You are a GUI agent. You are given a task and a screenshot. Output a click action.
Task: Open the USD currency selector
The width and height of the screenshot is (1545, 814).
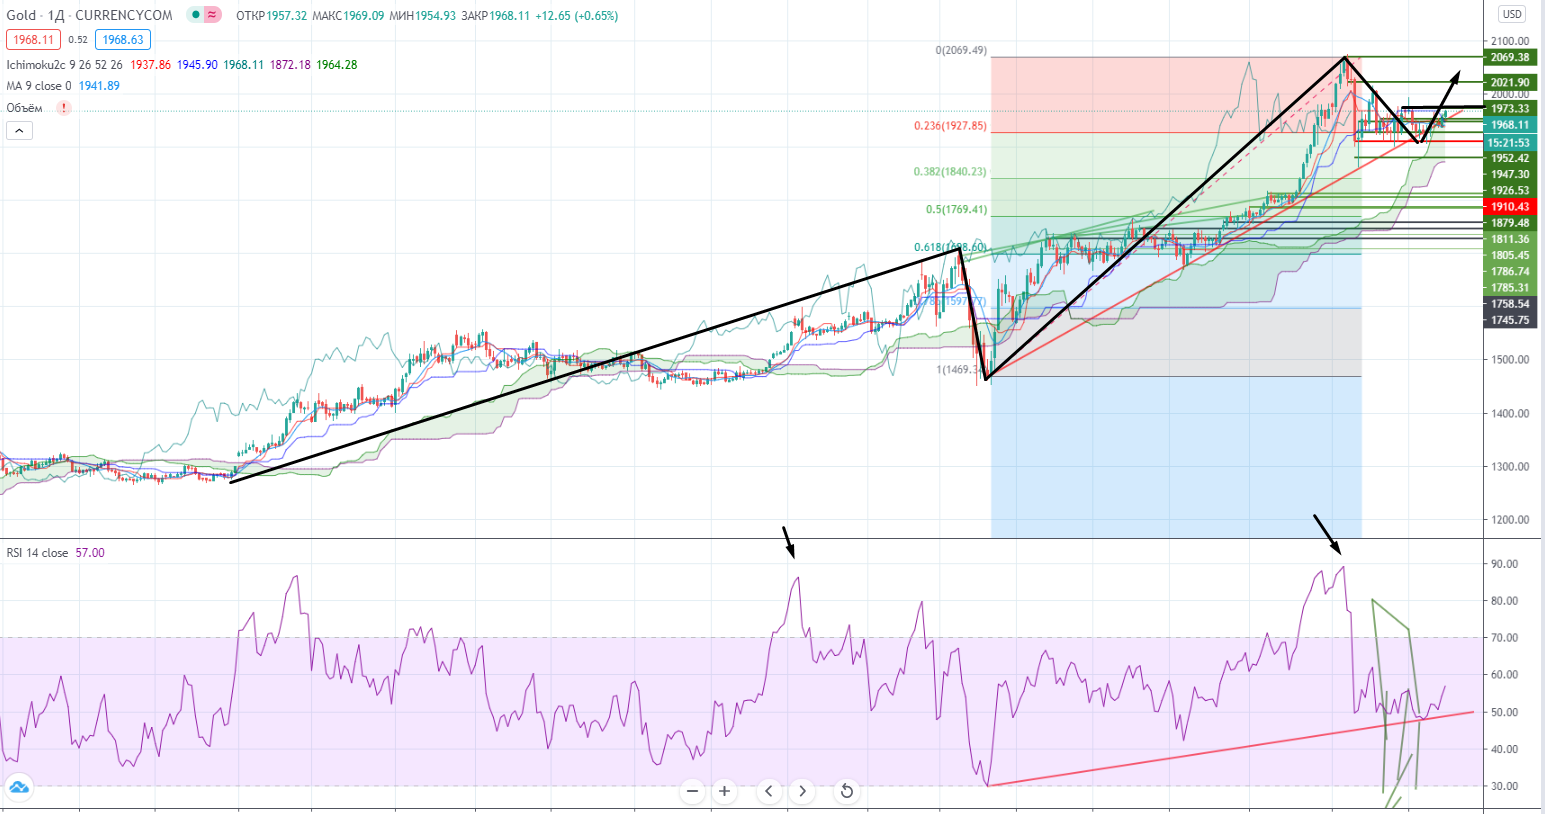pyautogui.click(x=1511, y=14)
